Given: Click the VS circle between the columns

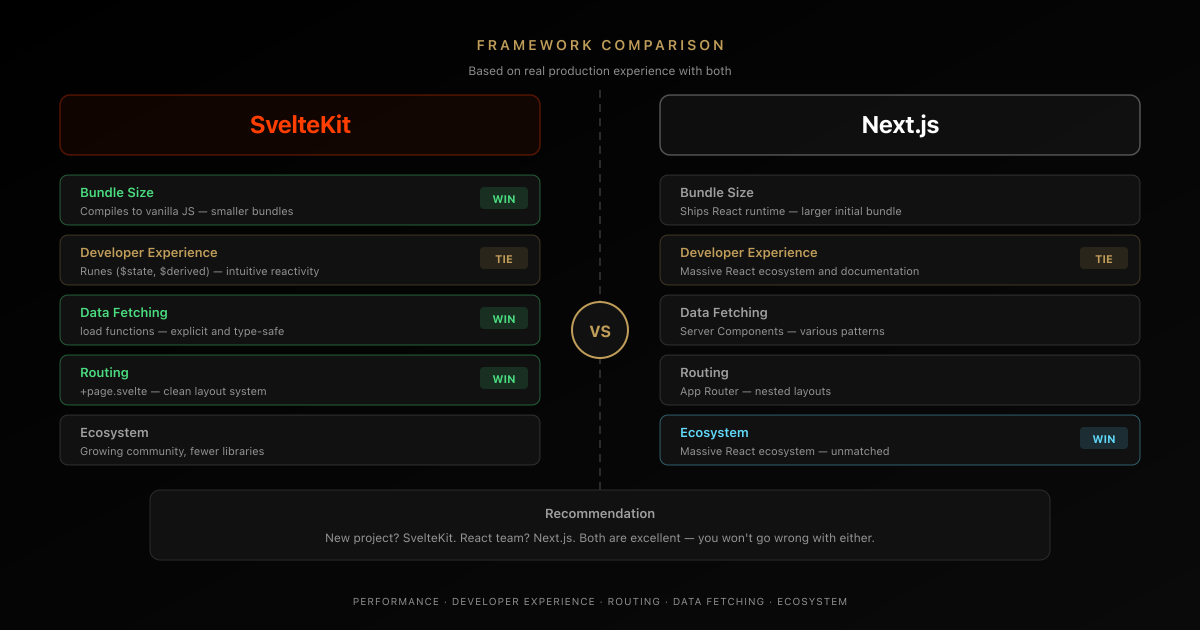Looking at the screenshot, I should click(x=600, y=330).
